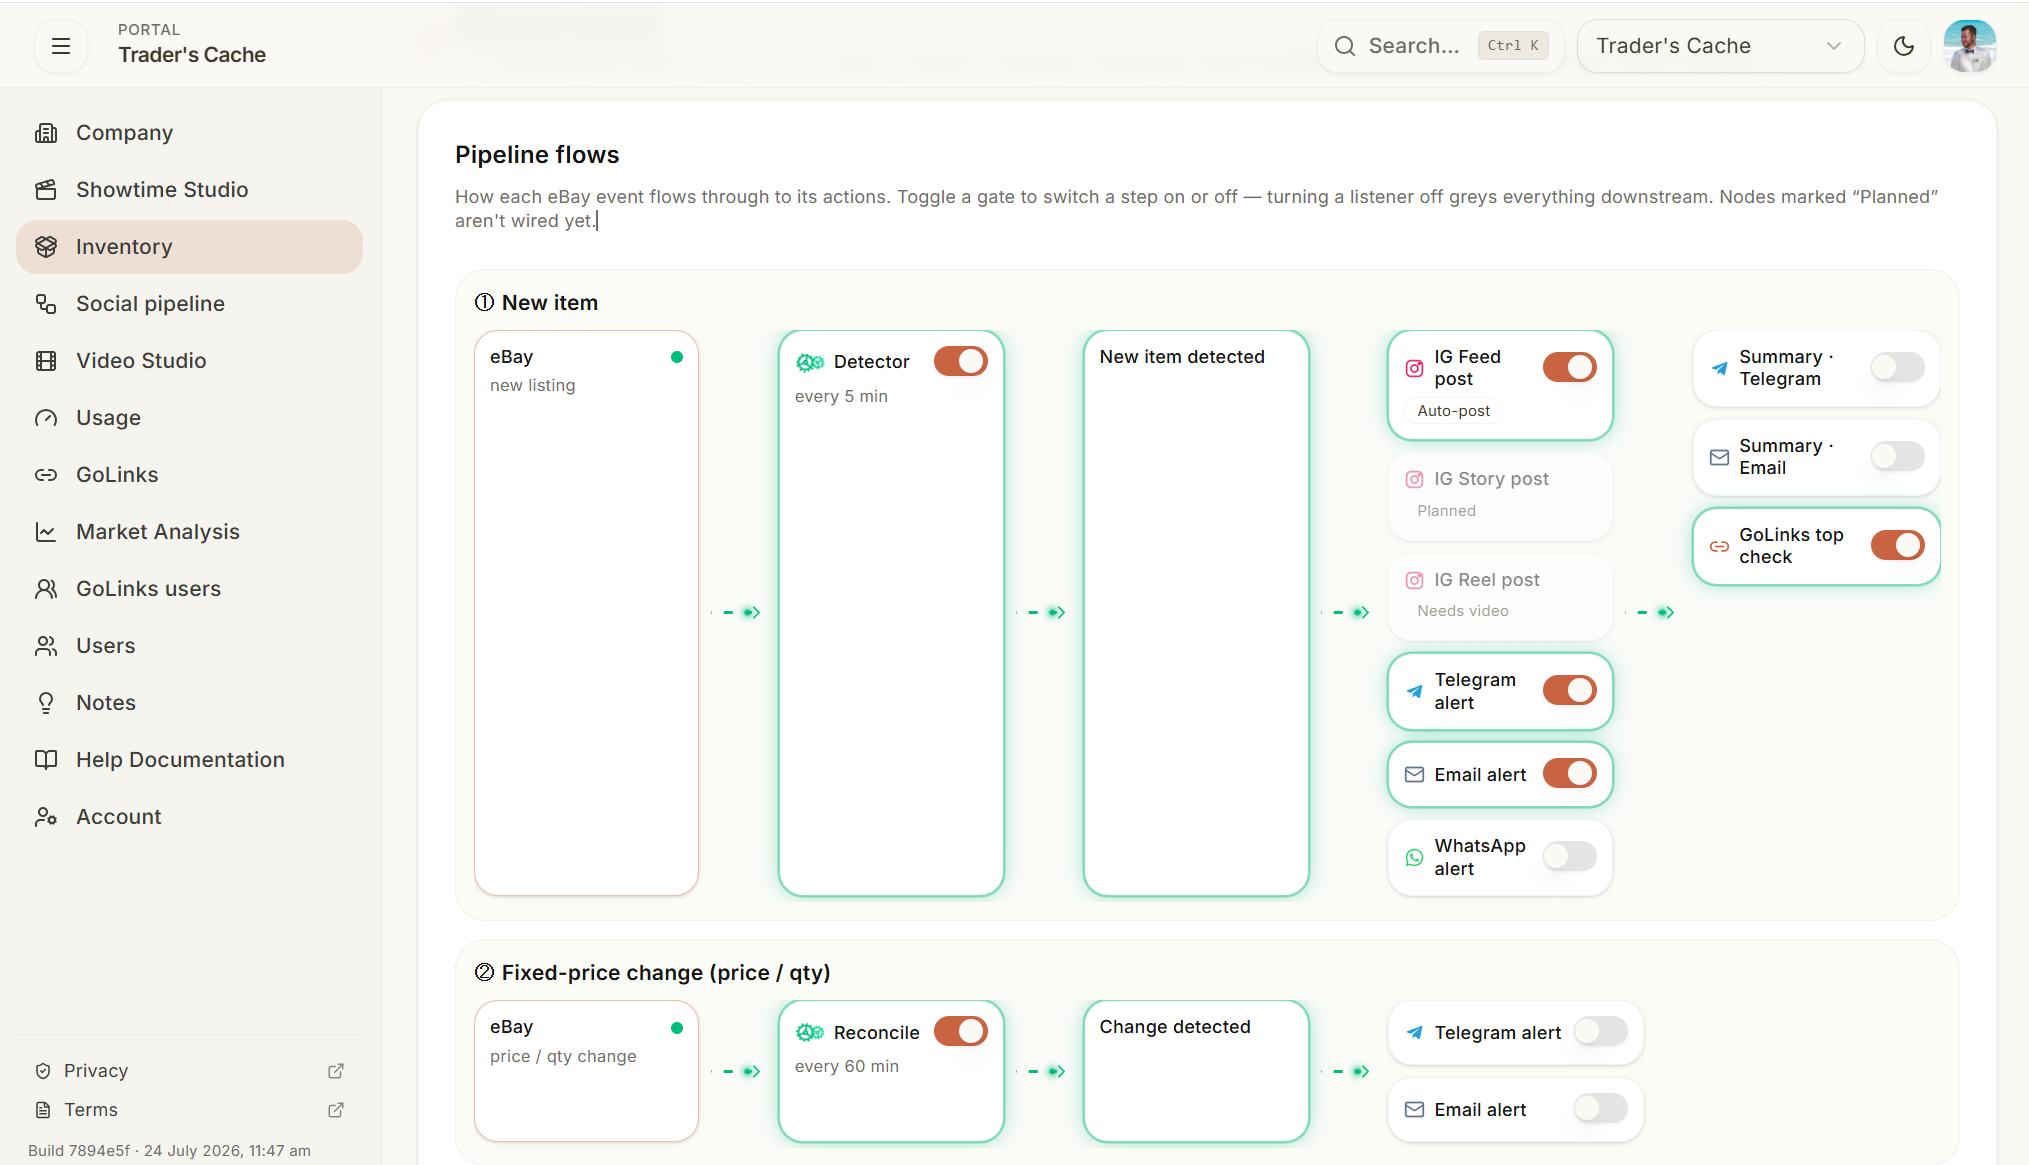Screen dimensions: 2029x1165
Task: Click the Help Documentation book icon
Action: 46,760
